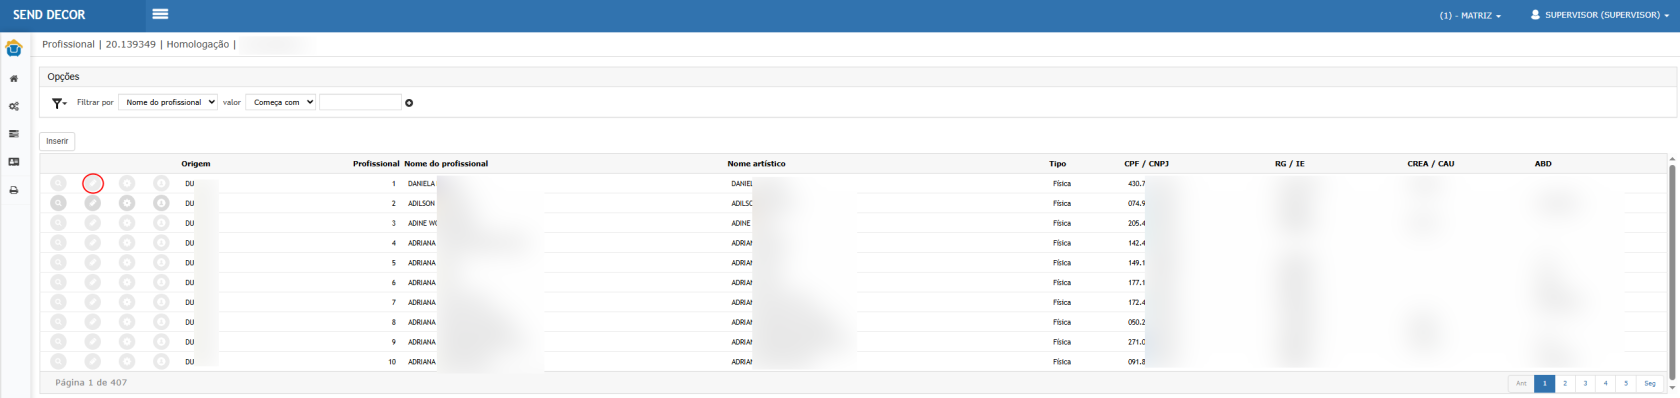
Task: Click the SEND DECOR brand title
Action: (49, 15)
